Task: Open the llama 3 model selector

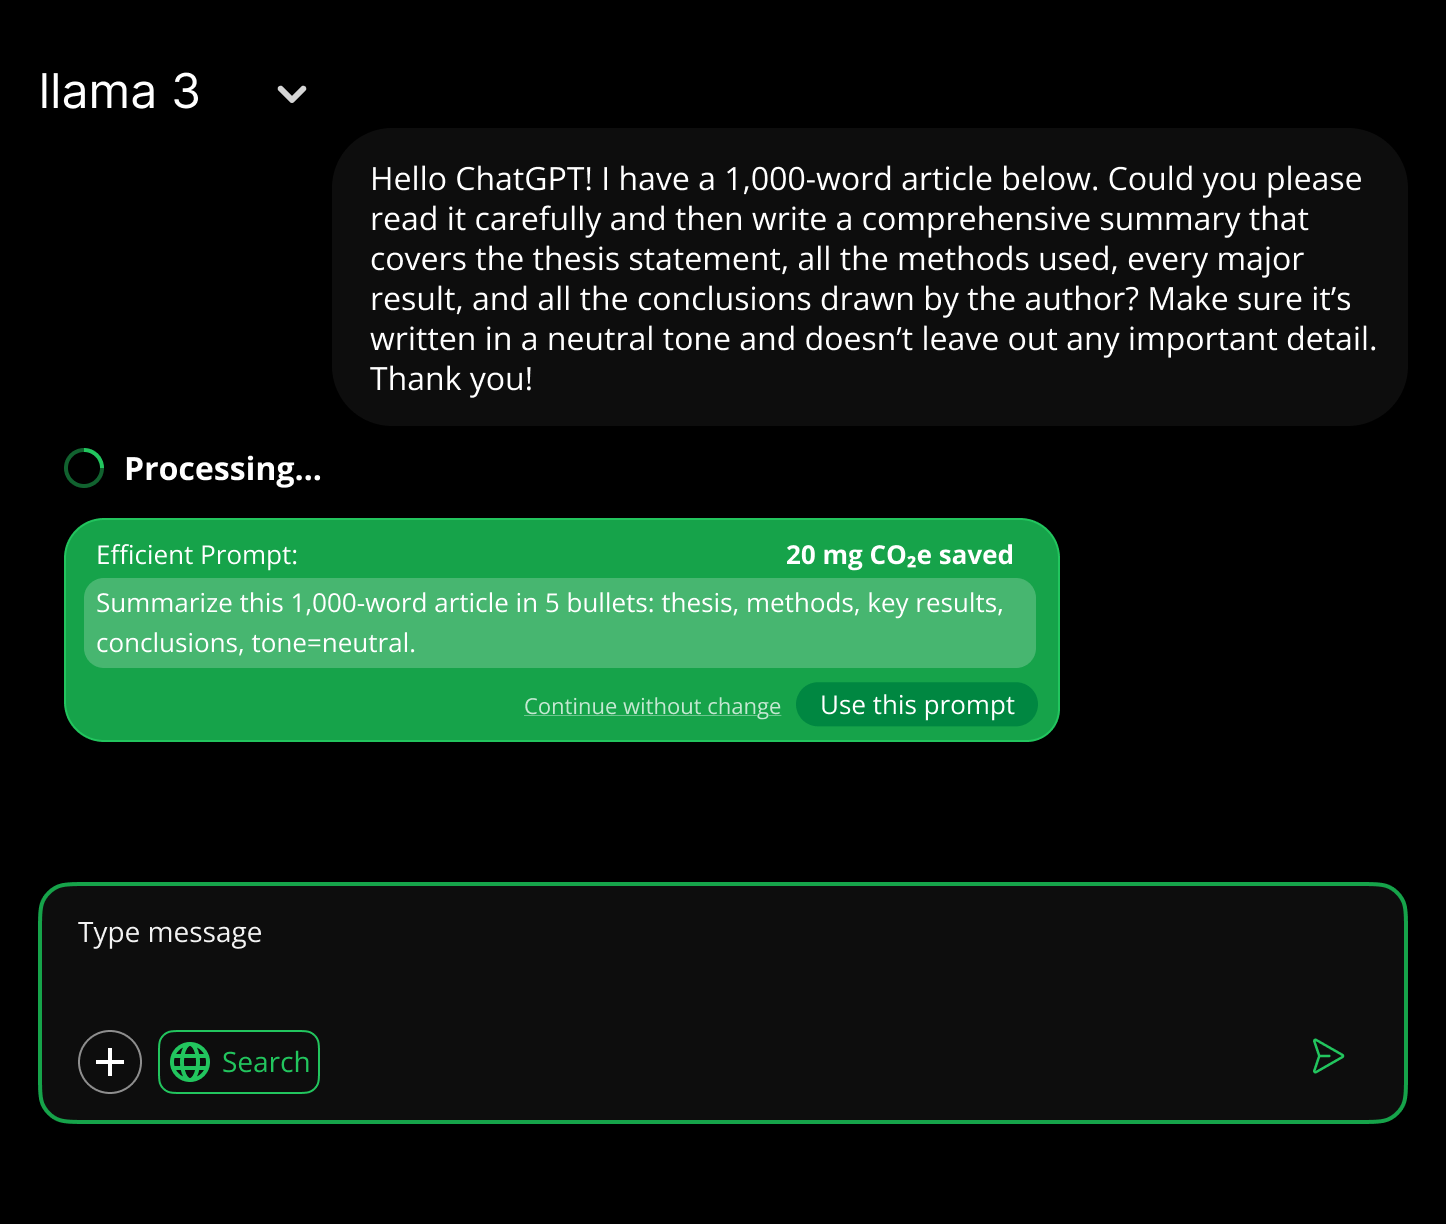Action: [120, 92]
